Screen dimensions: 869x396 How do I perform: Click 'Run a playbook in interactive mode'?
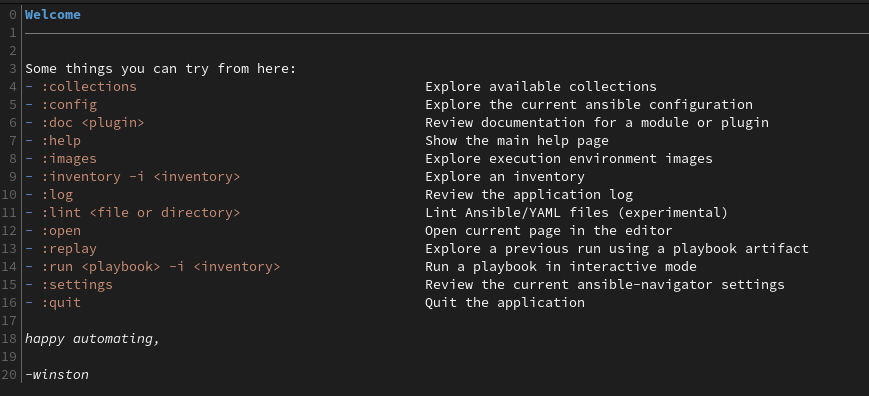pyautogui.click(x=561, y=267)
